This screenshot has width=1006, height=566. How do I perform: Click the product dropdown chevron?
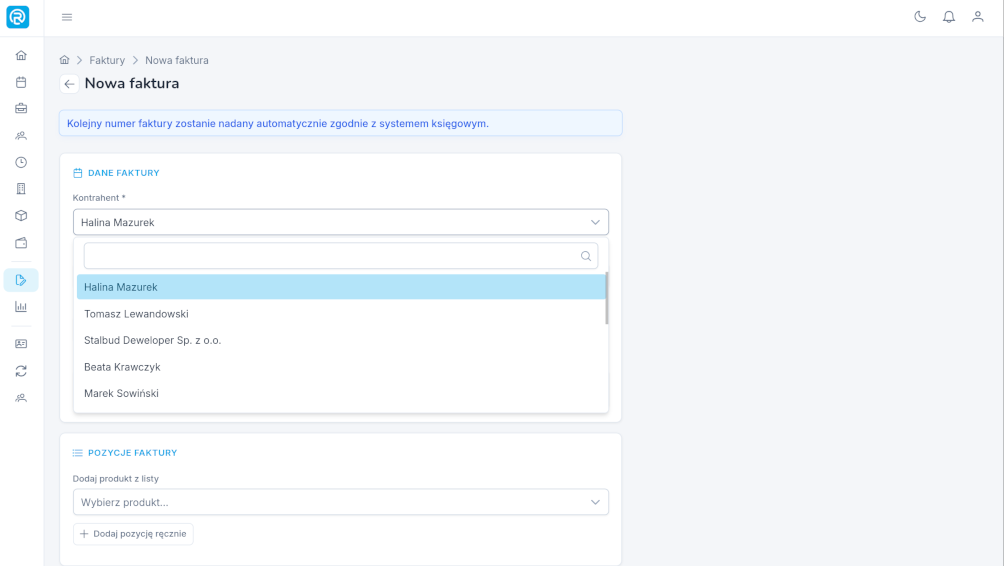(x=595, y=502)
